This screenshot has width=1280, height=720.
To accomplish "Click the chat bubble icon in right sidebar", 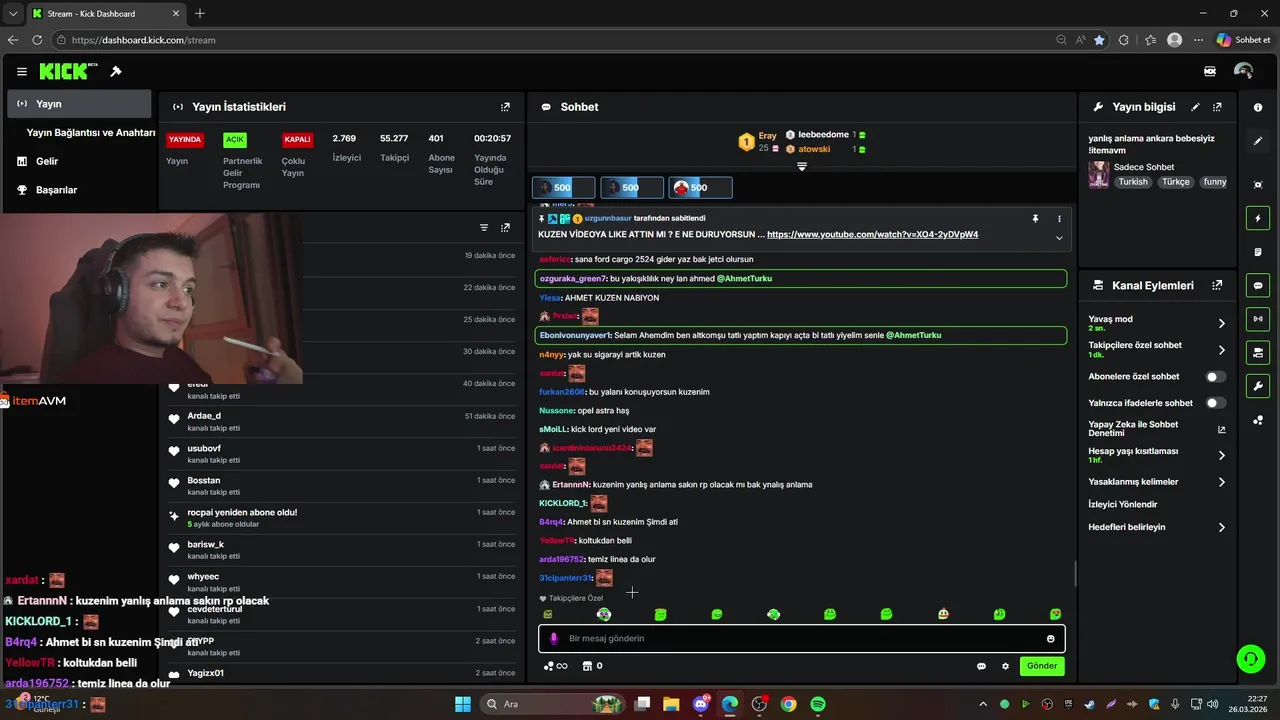I will click(1258, 285).
